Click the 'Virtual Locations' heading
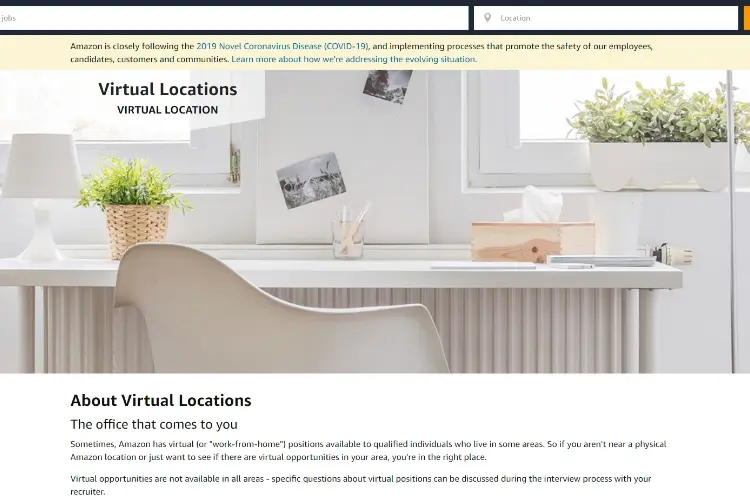 (x=167, y=89)
